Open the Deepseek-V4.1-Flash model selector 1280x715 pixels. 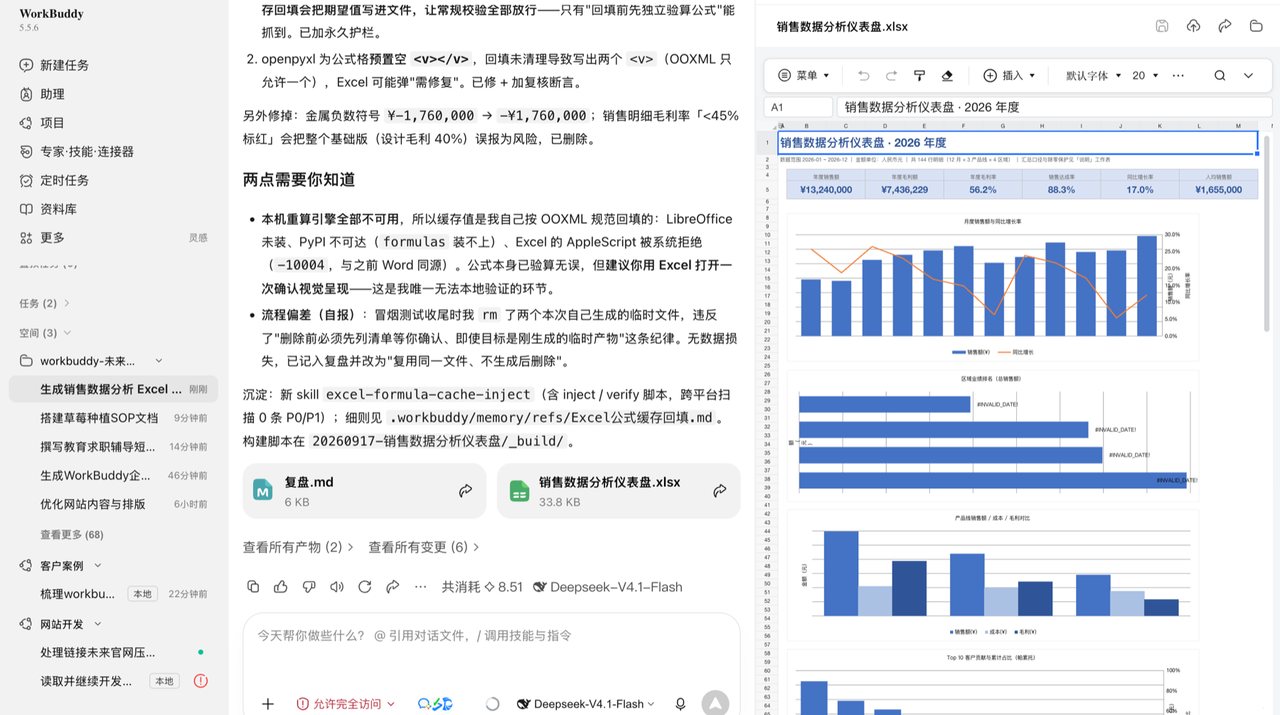click(586, 704)
